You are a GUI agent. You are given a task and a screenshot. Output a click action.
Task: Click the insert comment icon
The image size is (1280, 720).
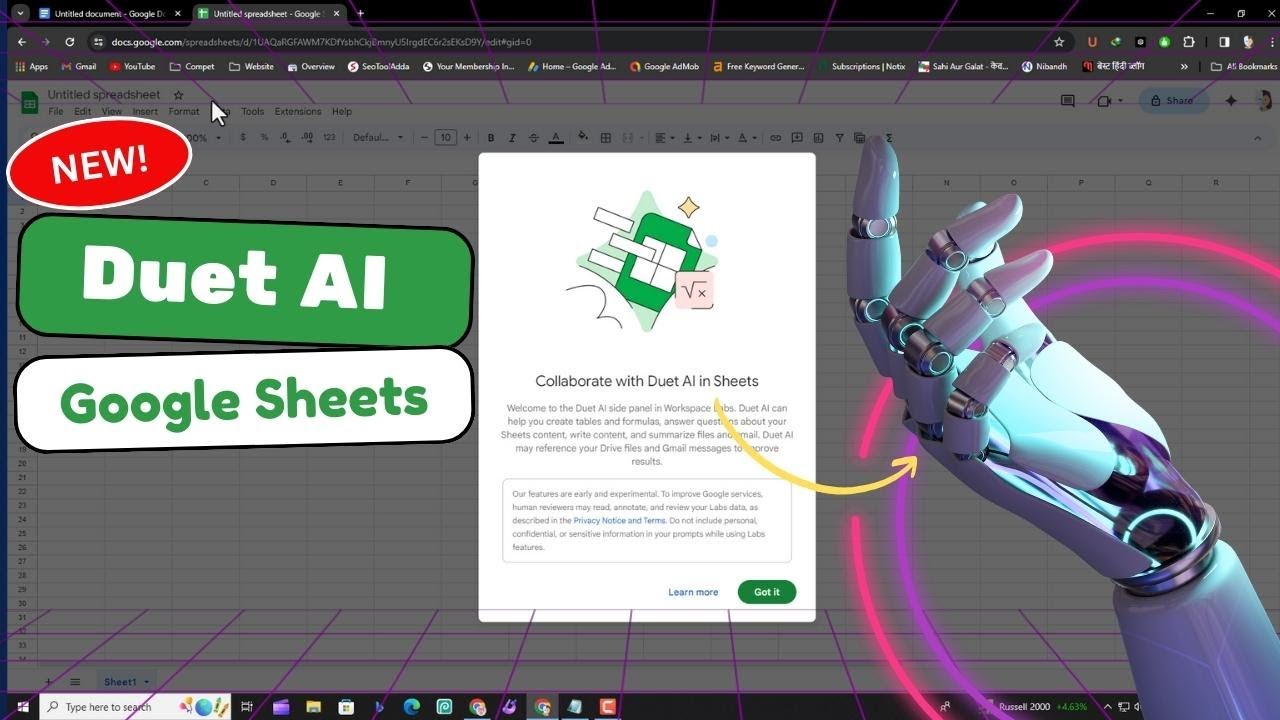click(x=799, y=138)
